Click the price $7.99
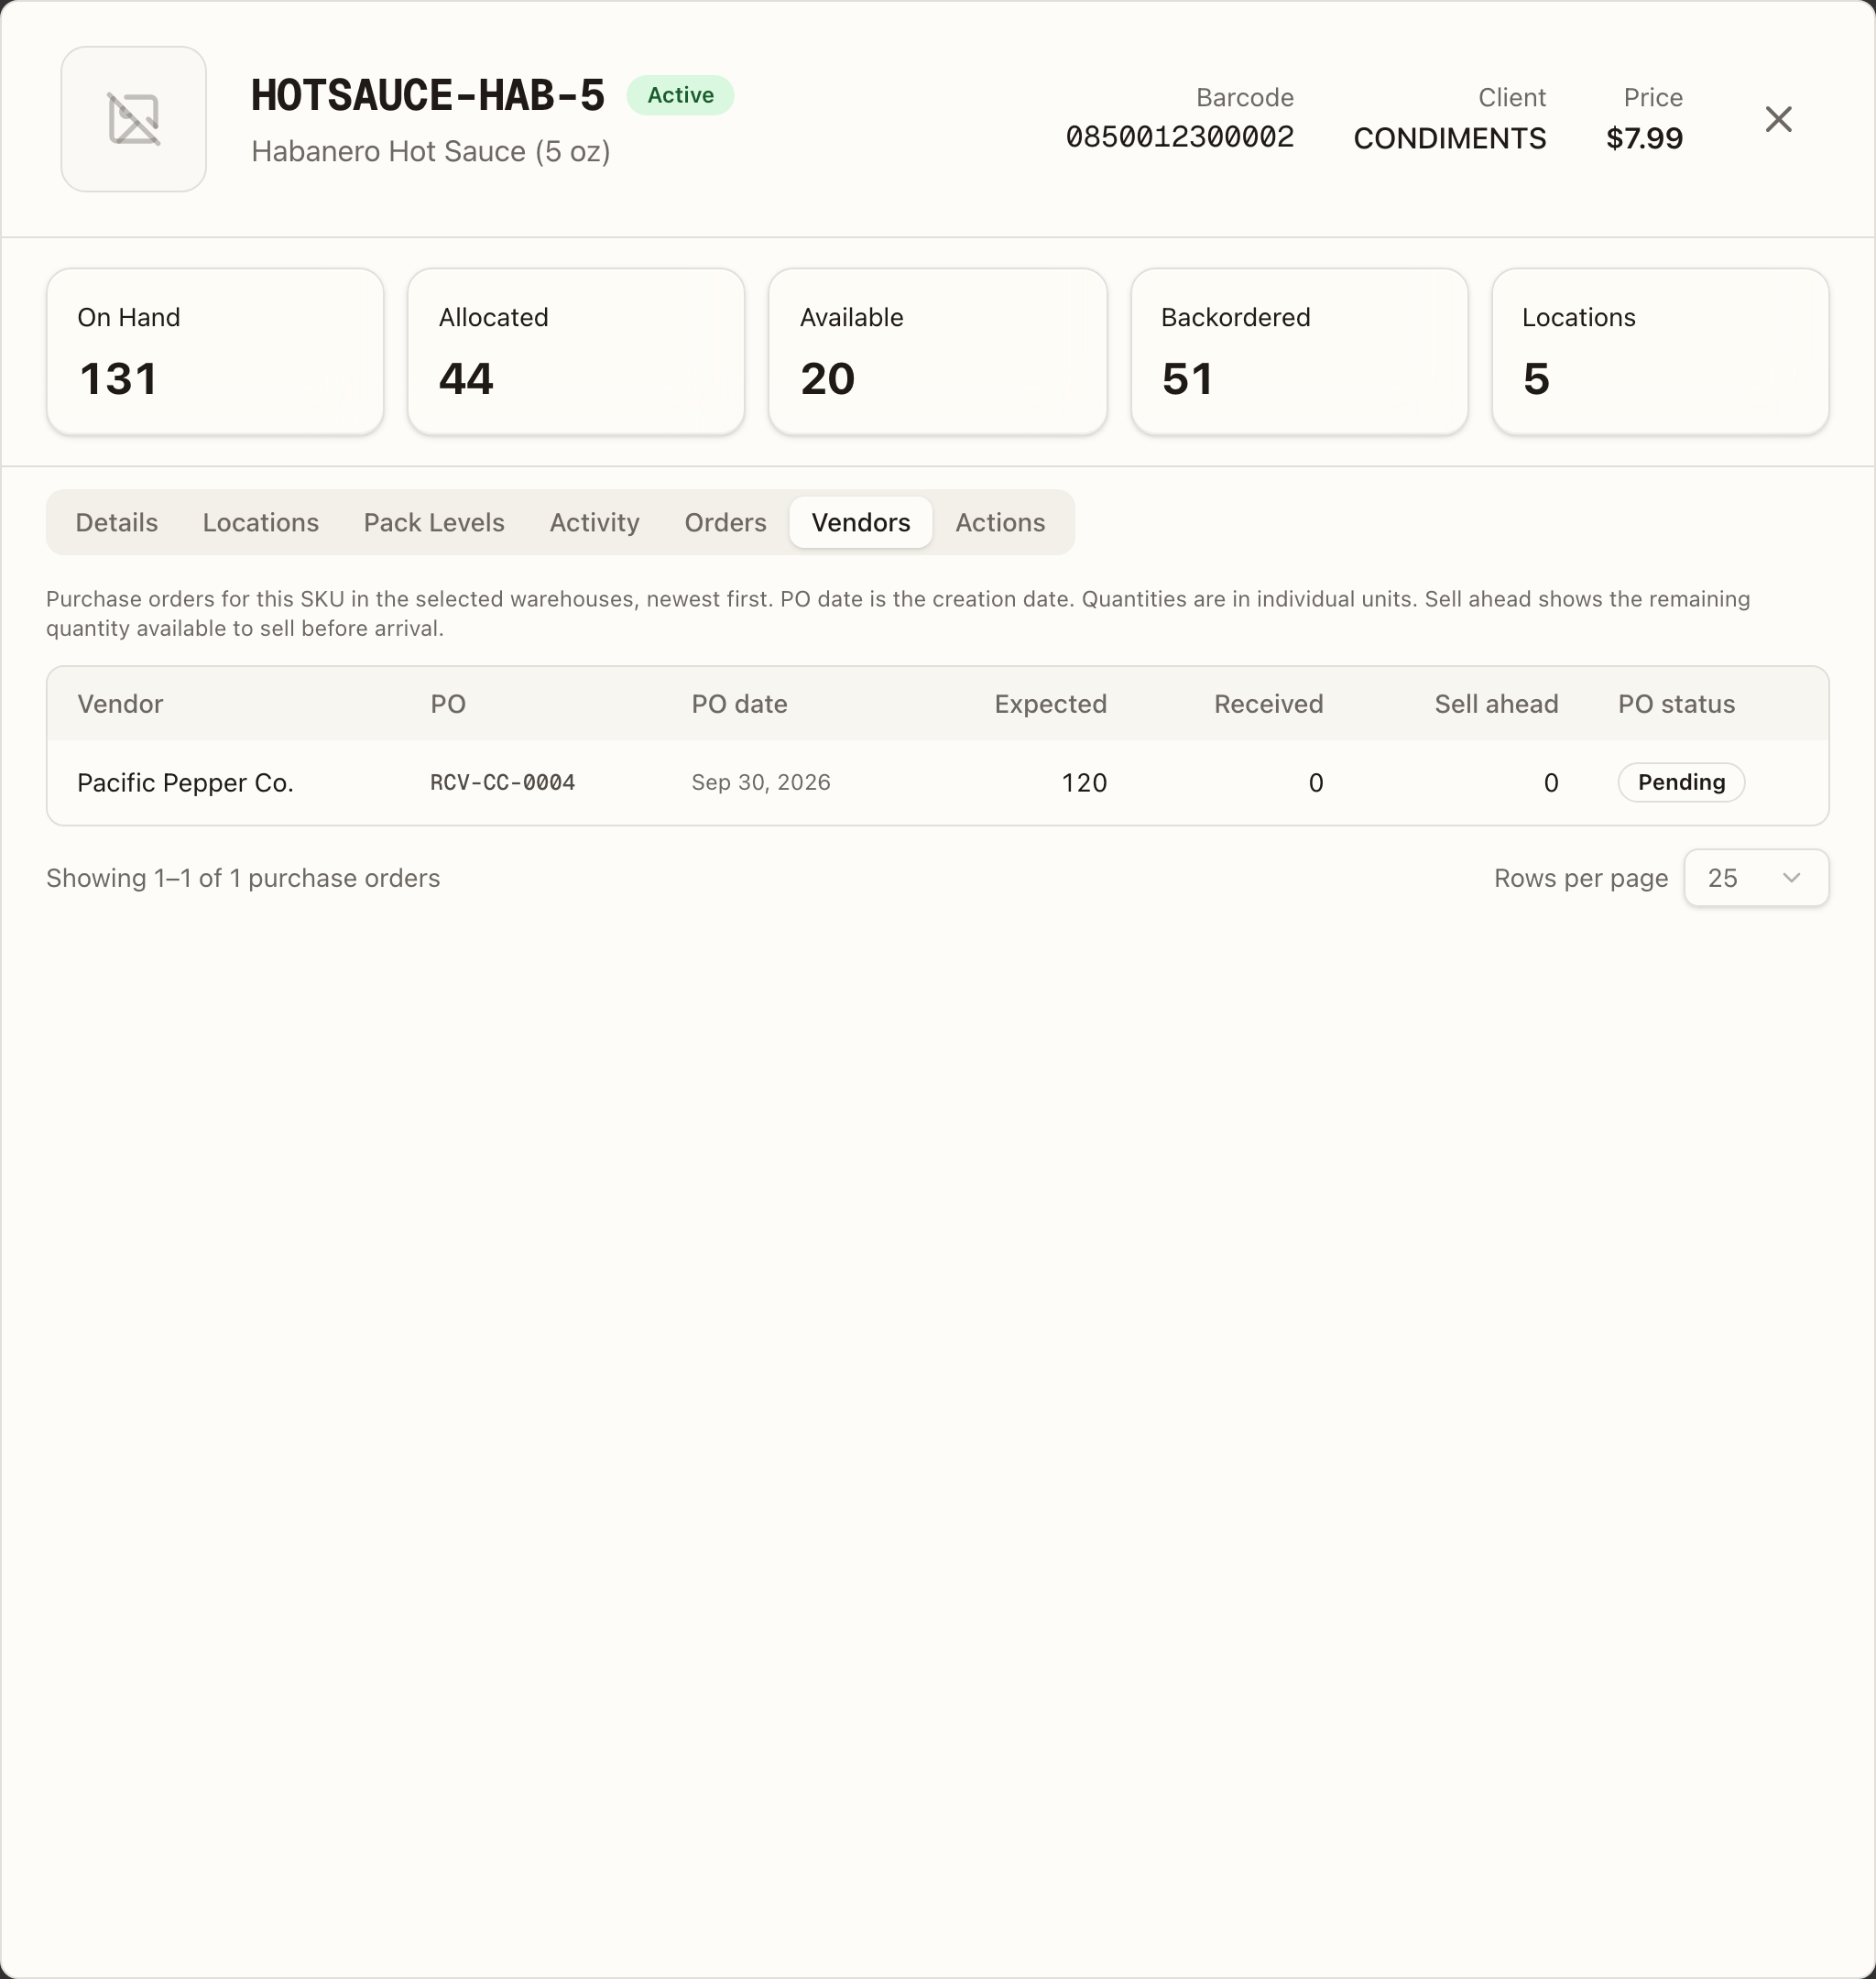This screenshot has width=1876, height=1979. (x=1644, y=138)
